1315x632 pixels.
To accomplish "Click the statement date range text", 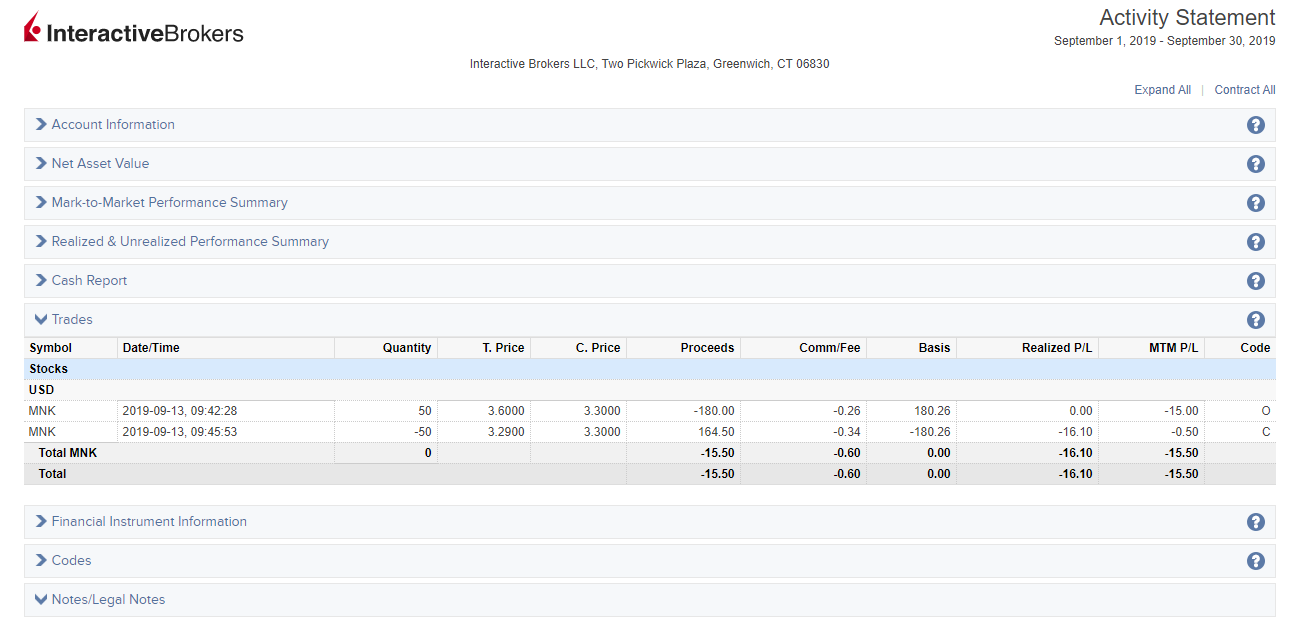I will (1165, 41).
